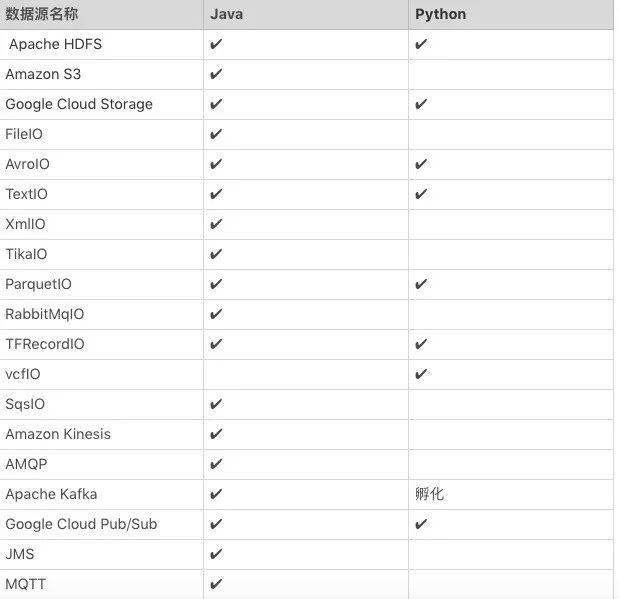Click the Python checkmark for vcfIO
The width and height of the screenshot is (619, 599).
421,374
